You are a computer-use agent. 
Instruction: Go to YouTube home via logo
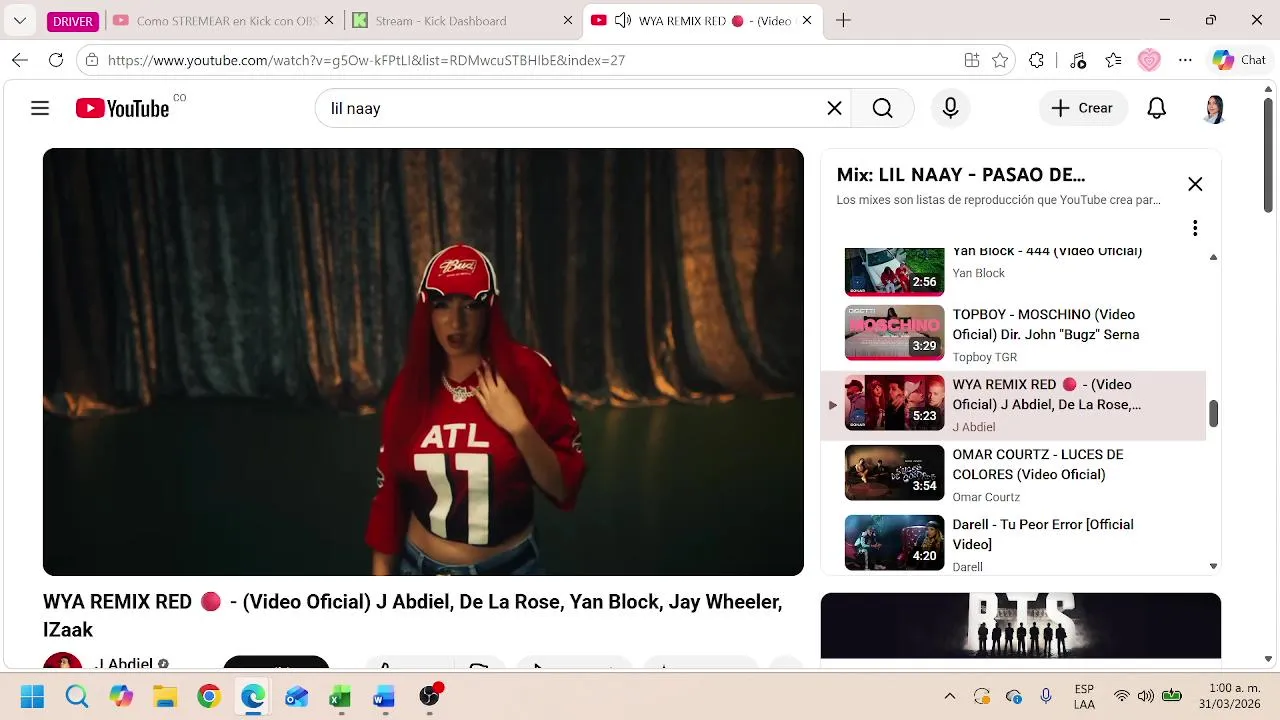pyautogui.click(x=122, y=108)
